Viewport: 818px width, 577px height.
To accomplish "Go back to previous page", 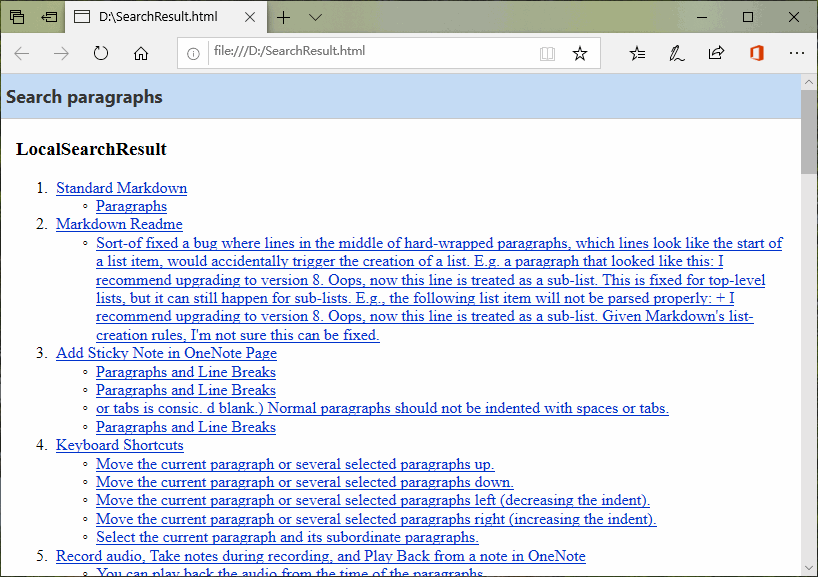I will click(x=22, y=53).
